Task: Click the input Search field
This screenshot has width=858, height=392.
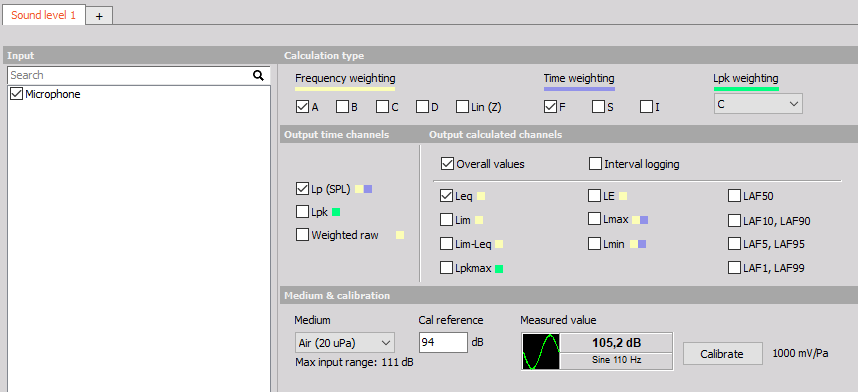Action: tap(138, 76)
